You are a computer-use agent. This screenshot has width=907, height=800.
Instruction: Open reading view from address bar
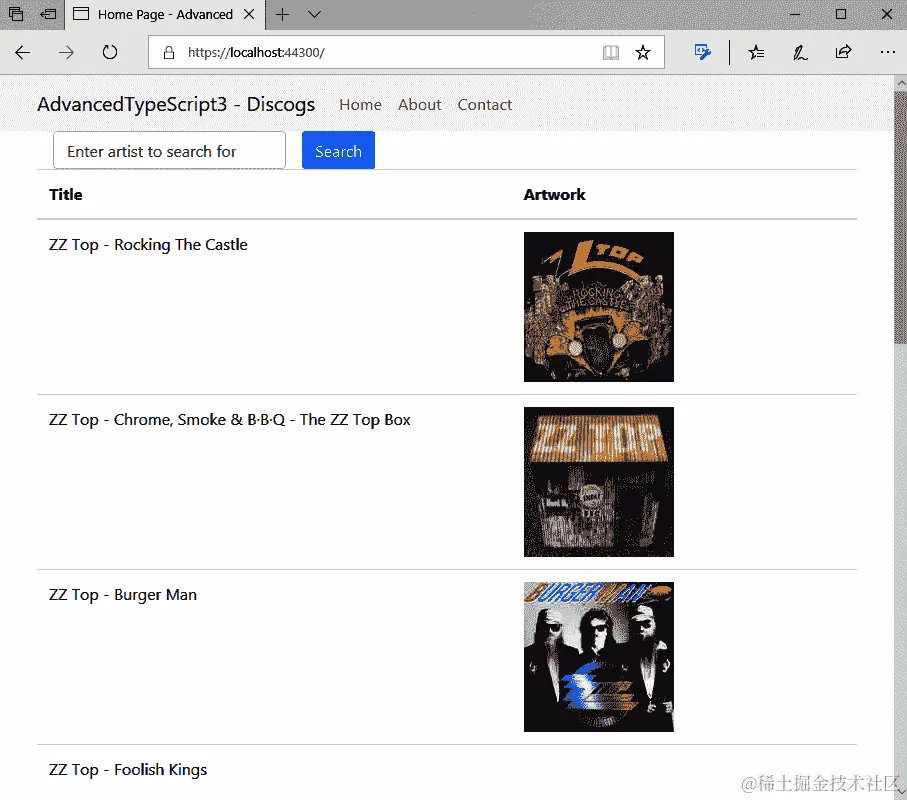pos(611,53)
